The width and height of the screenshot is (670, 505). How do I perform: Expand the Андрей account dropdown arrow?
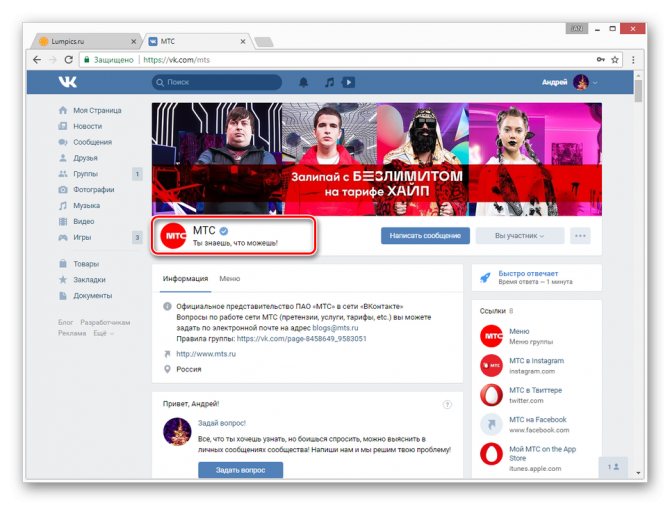595,82
